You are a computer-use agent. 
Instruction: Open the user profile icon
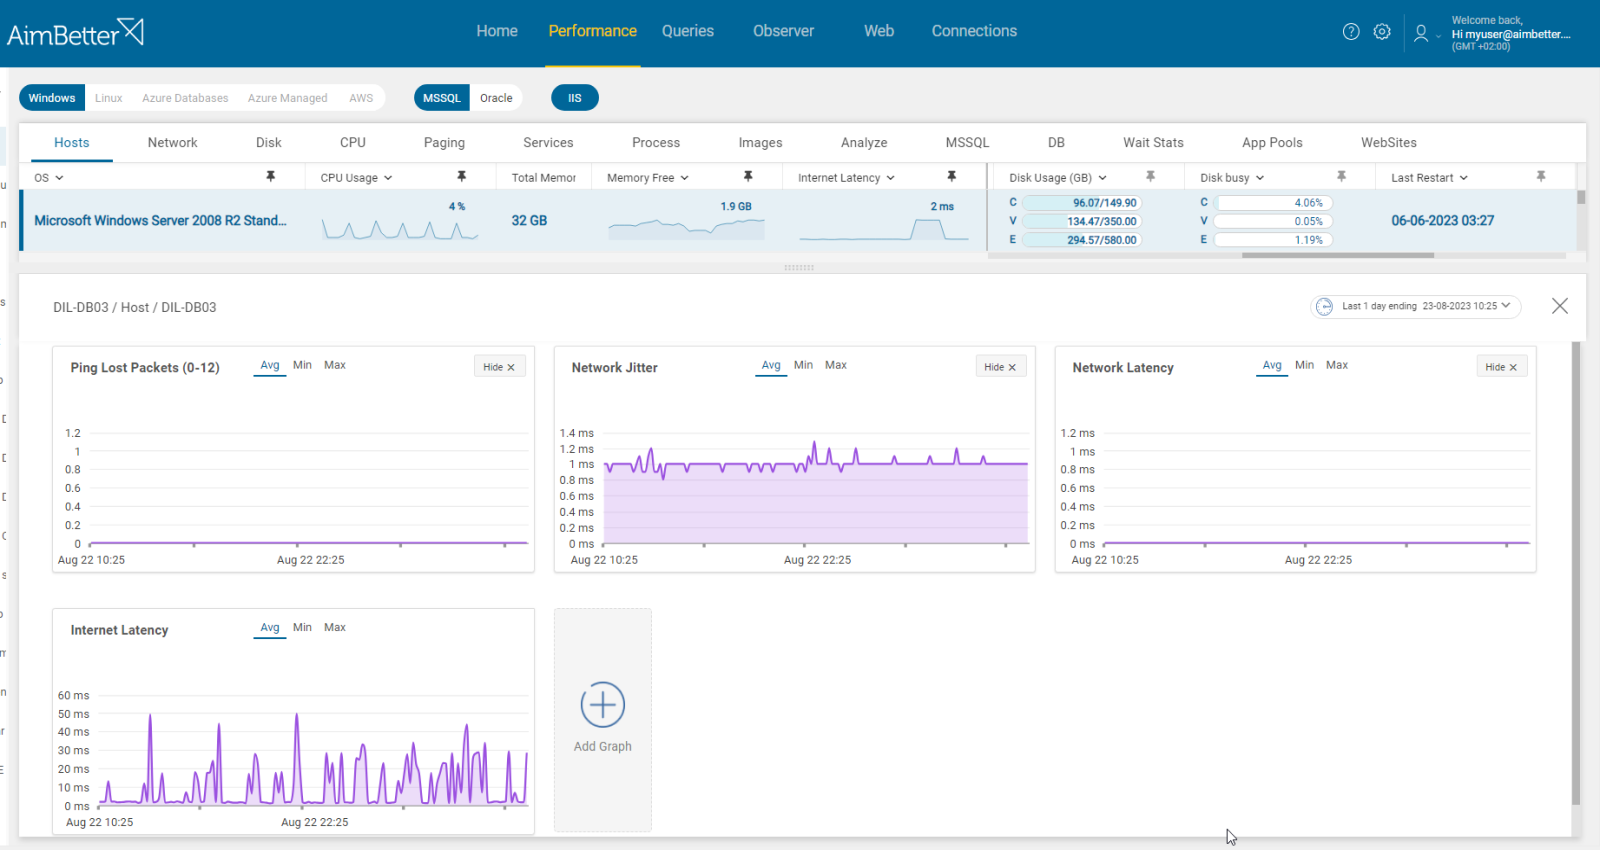1420,33
